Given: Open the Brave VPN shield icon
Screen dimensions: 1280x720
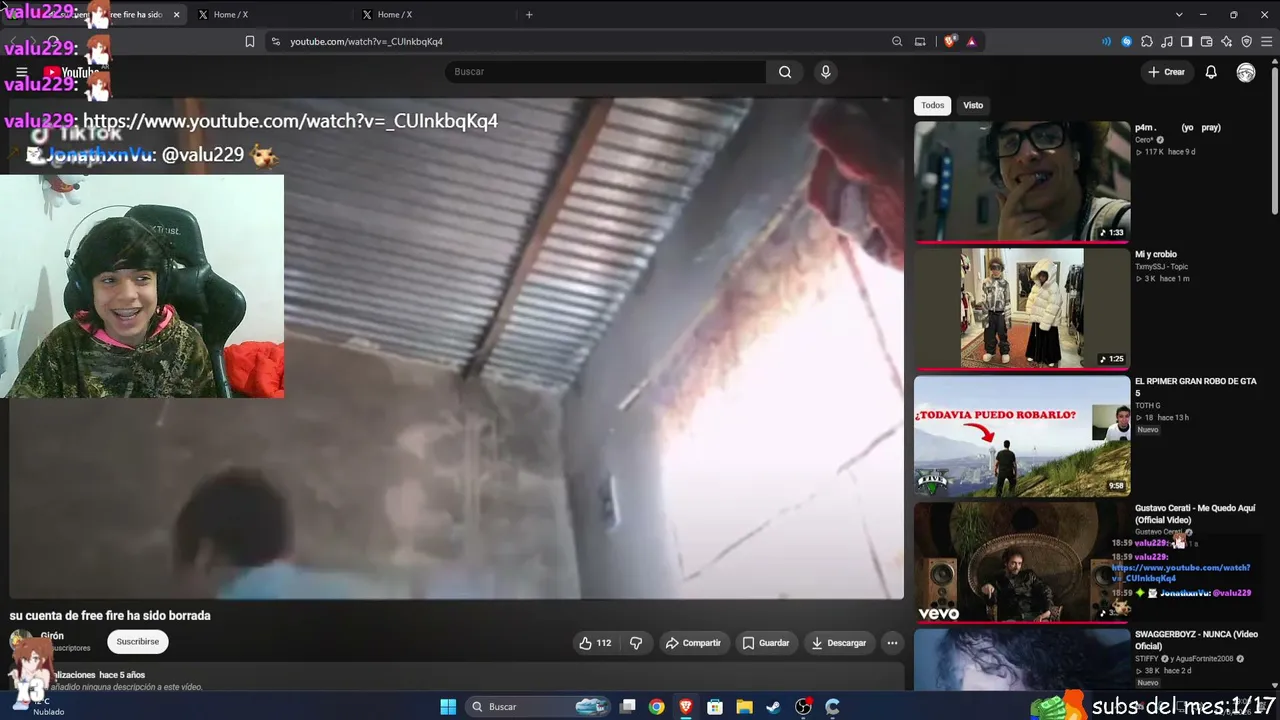Looking at the screenshot, I should 1247,41.
